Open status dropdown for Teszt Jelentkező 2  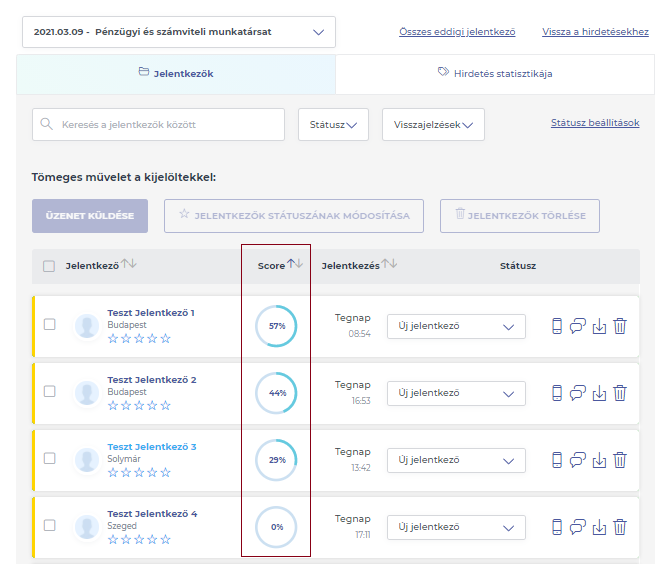tap(456, 393)
